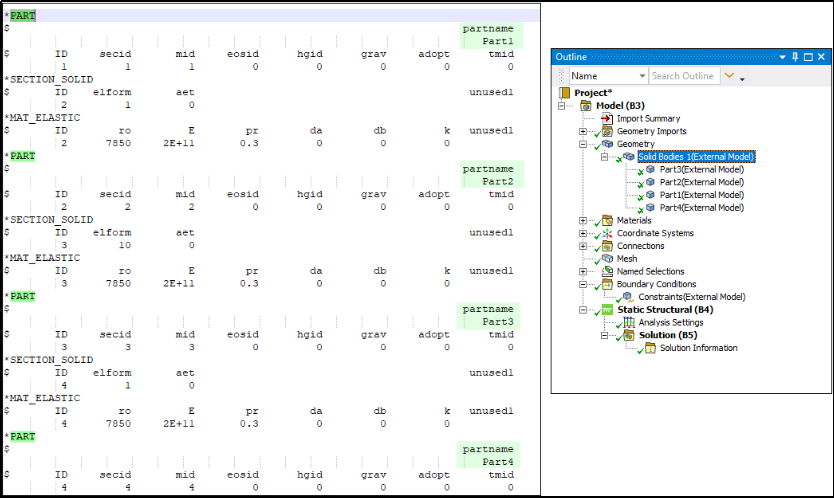Open the Import Summary document icon
Viewport: 834px width, 498px height.
607,119
